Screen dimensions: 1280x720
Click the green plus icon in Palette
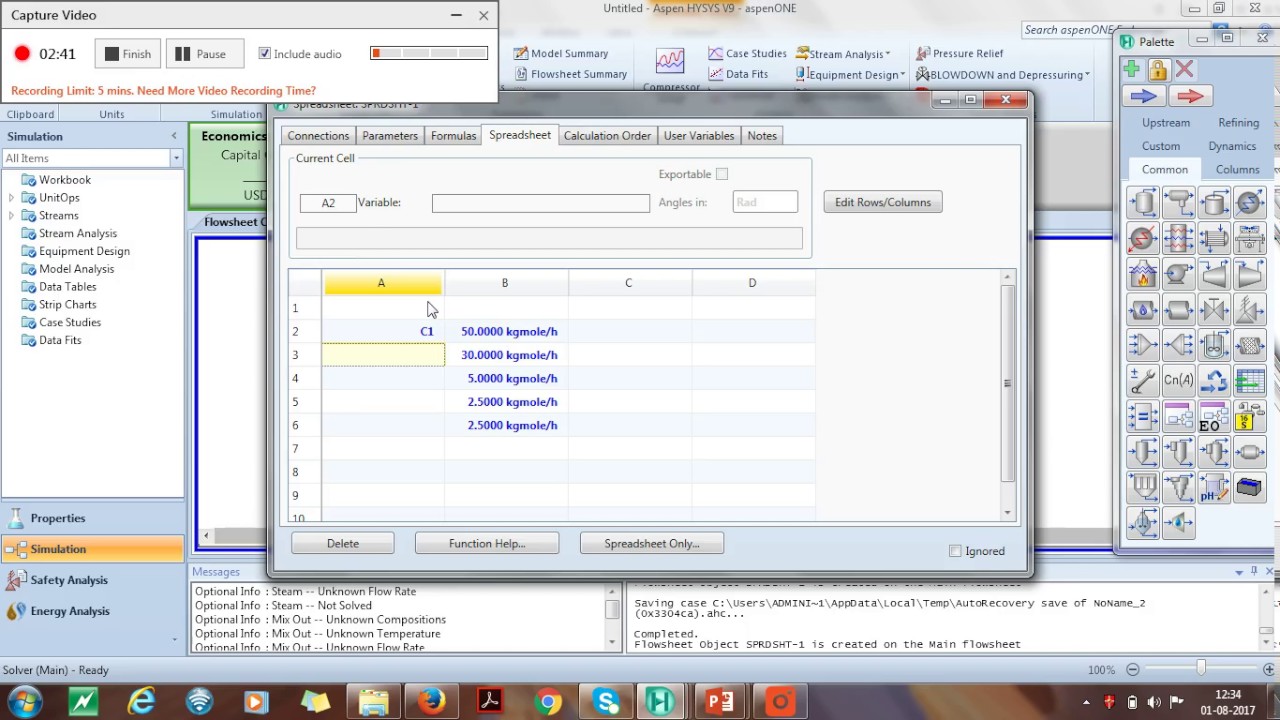[x=1132, y=69]
